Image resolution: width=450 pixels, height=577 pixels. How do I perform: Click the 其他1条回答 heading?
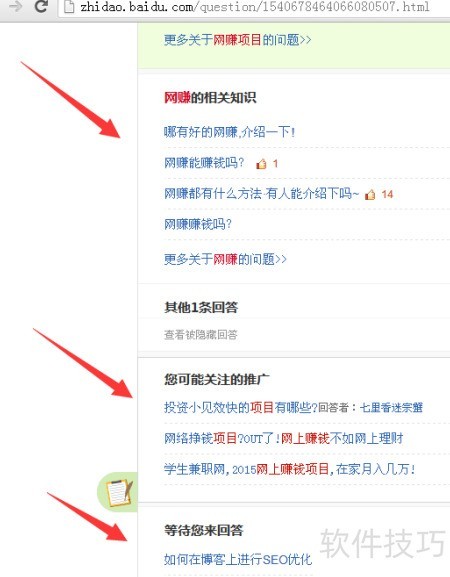tap(201, 307)
